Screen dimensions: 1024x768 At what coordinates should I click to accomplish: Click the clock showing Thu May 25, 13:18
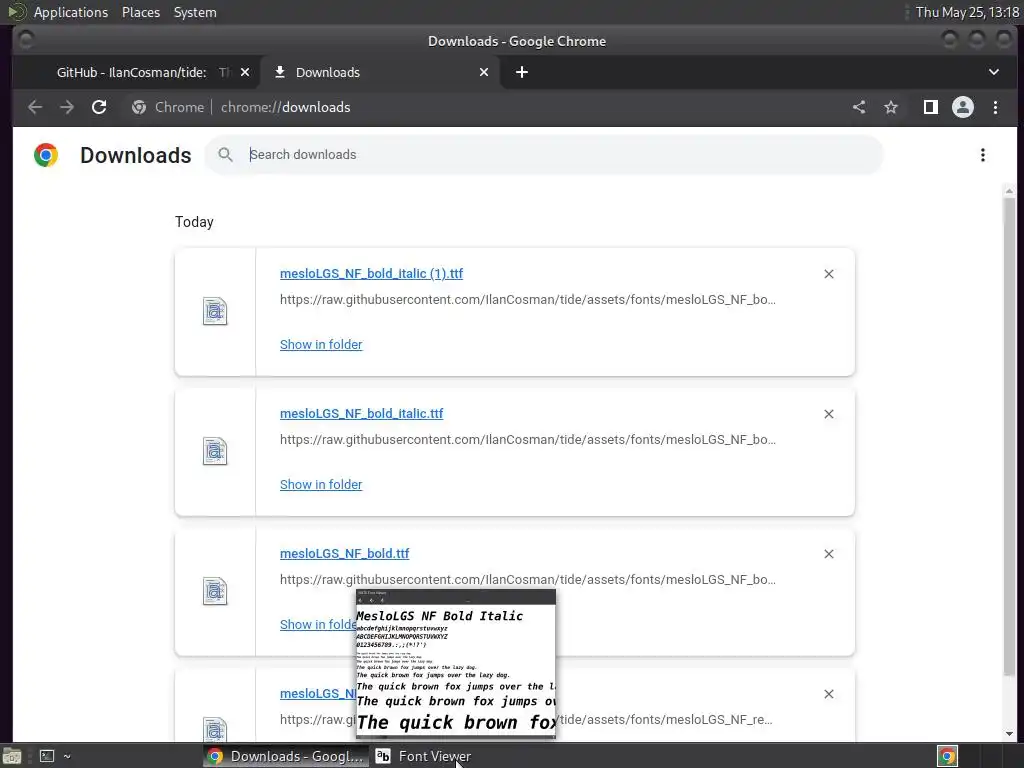click(967, 12)
